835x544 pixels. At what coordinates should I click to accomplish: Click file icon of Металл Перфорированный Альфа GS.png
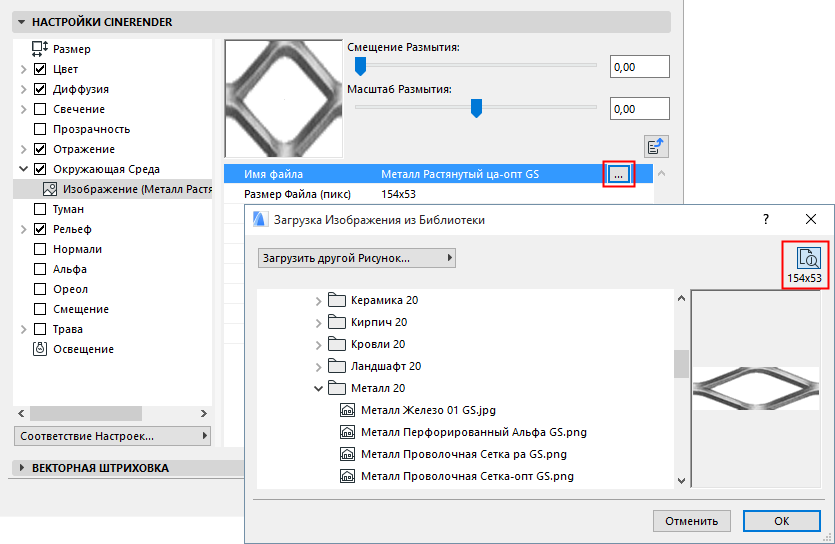pos(347,432)
